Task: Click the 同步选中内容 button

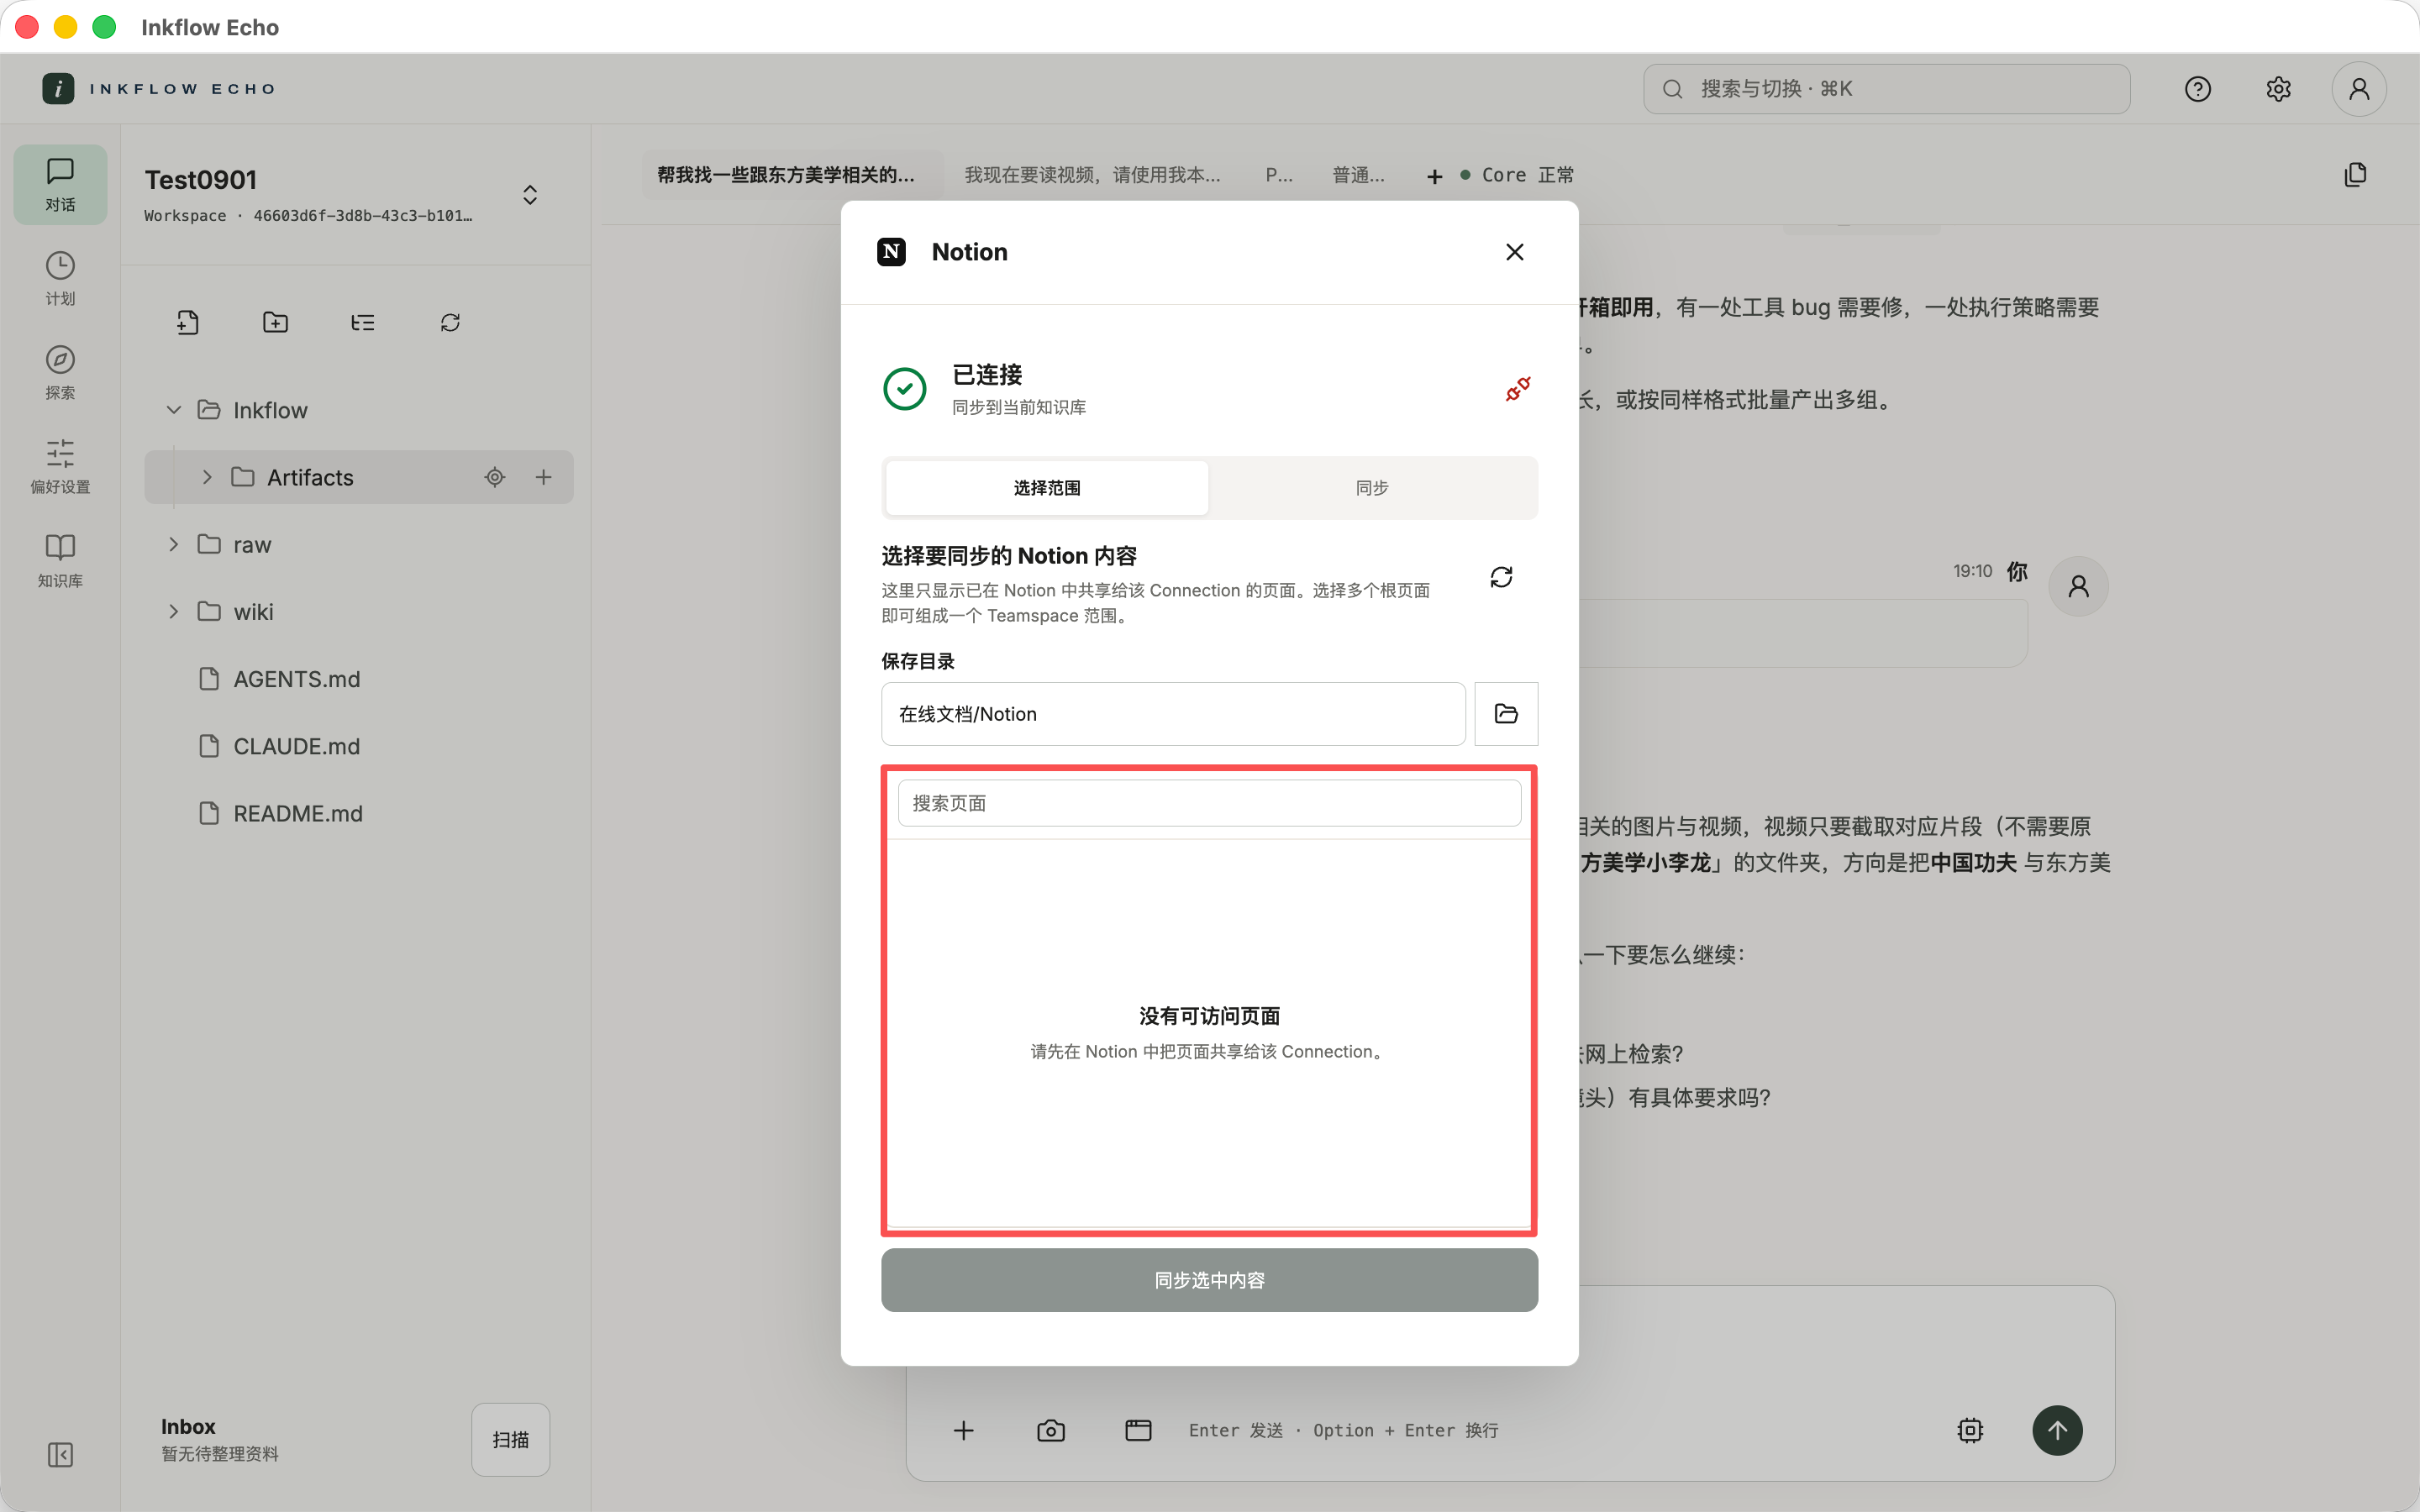Action: tap(1209, 1280)
